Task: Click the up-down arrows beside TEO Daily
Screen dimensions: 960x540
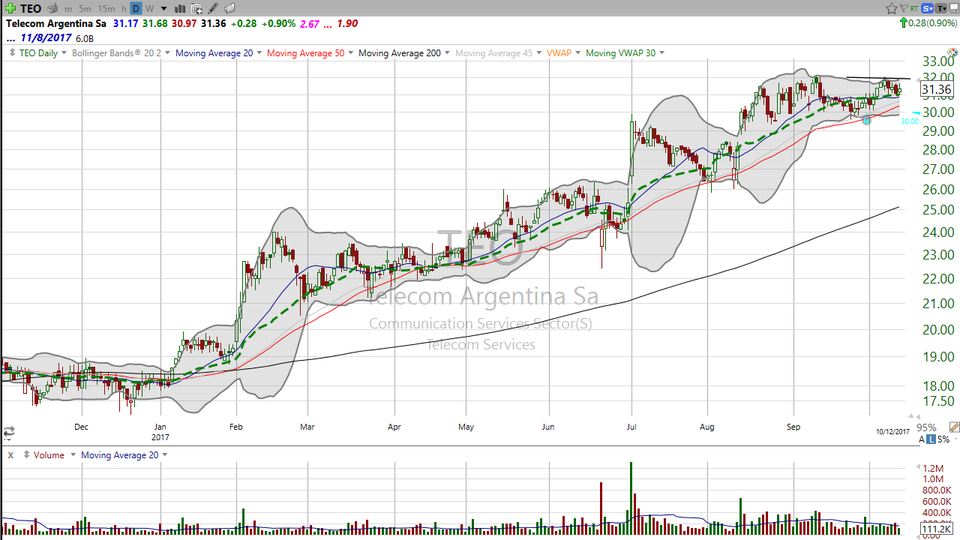Action: (12, 53)
